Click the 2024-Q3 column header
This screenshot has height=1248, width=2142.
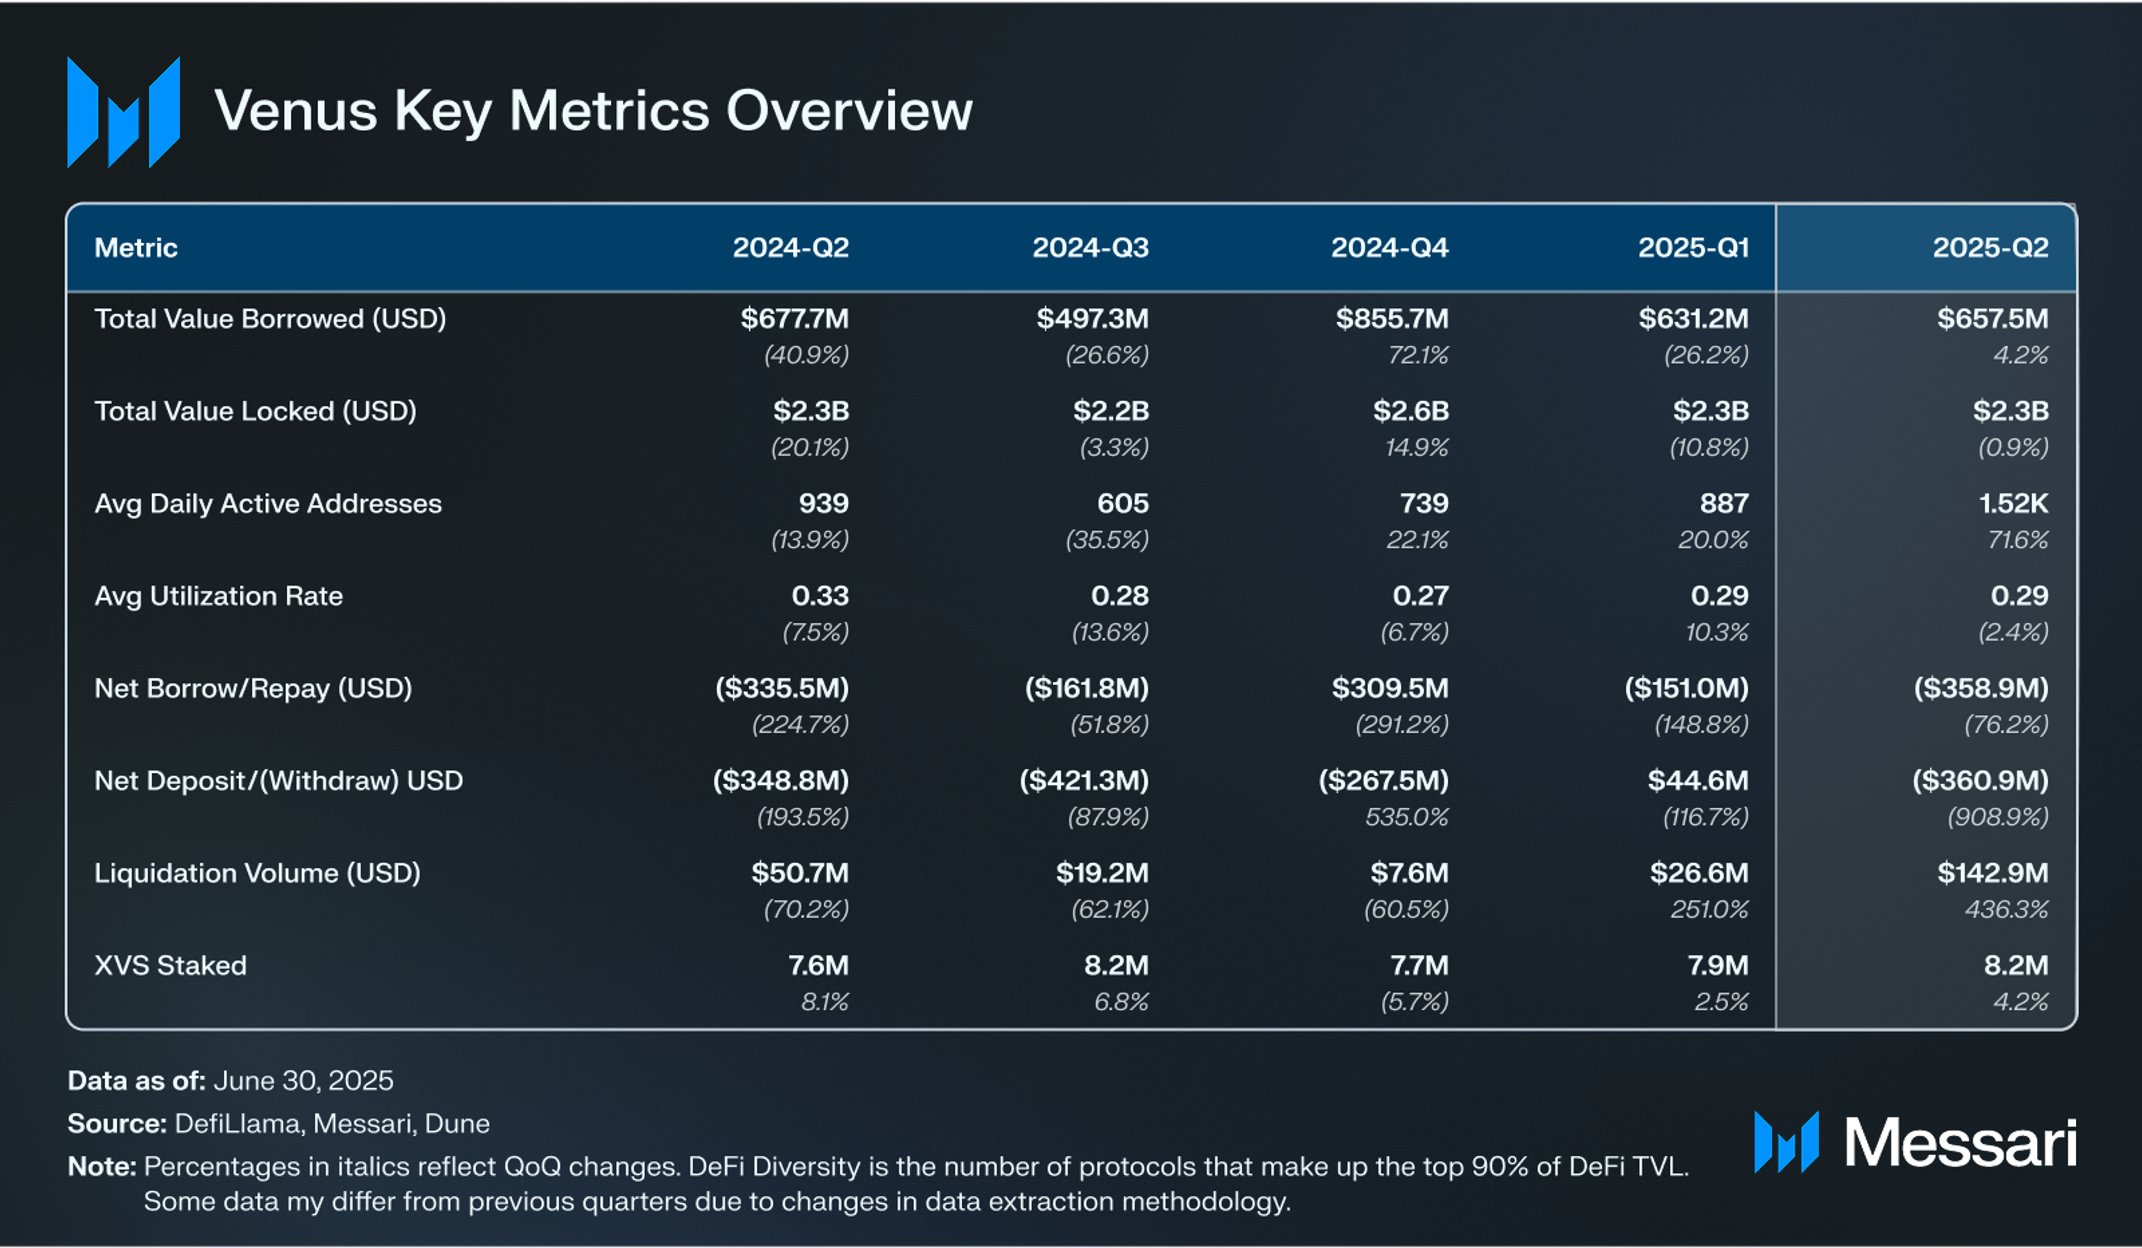pos(1090,248)
